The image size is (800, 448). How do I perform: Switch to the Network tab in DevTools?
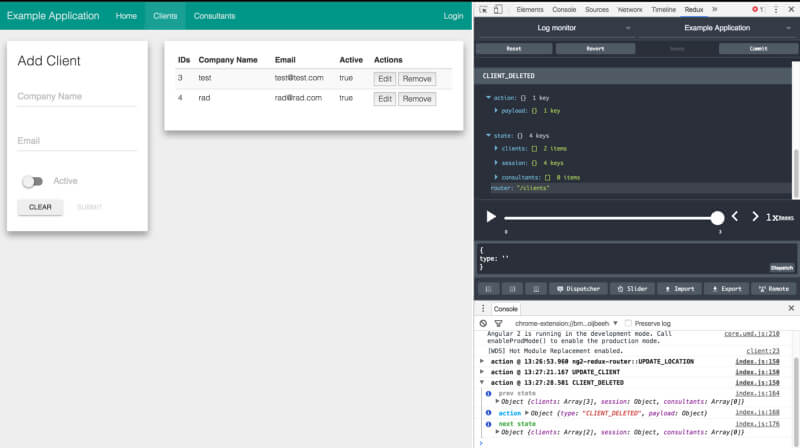(630, 9)
